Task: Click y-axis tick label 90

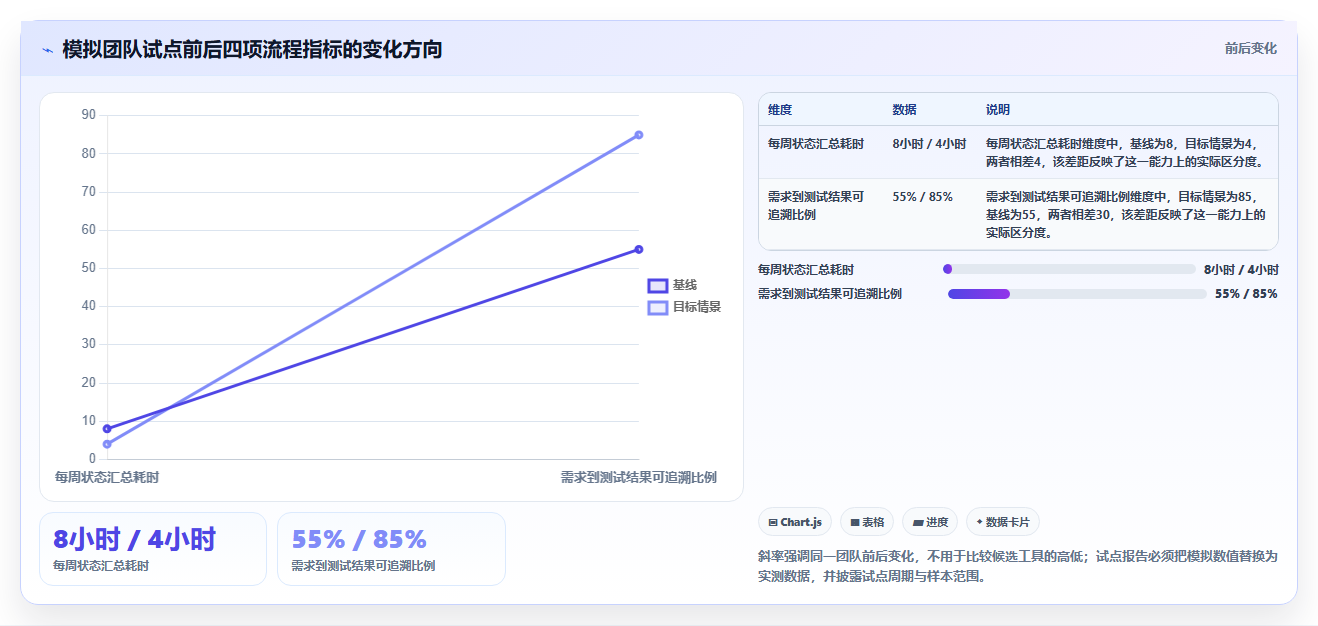Action: coord(88,115)
